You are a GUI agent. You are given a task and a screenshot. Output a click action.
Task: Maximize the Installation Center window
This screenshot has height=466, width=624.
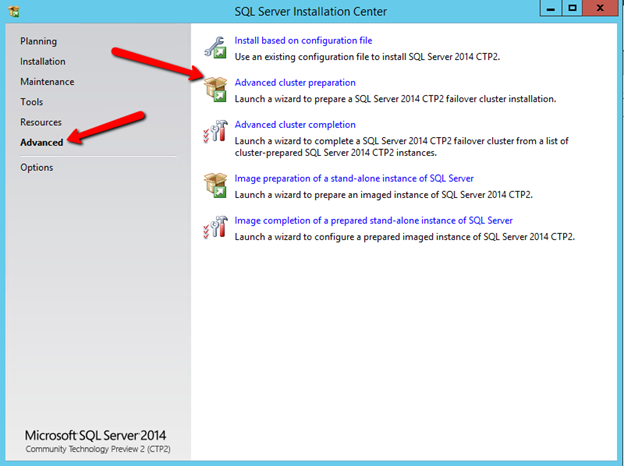(572, 7)
